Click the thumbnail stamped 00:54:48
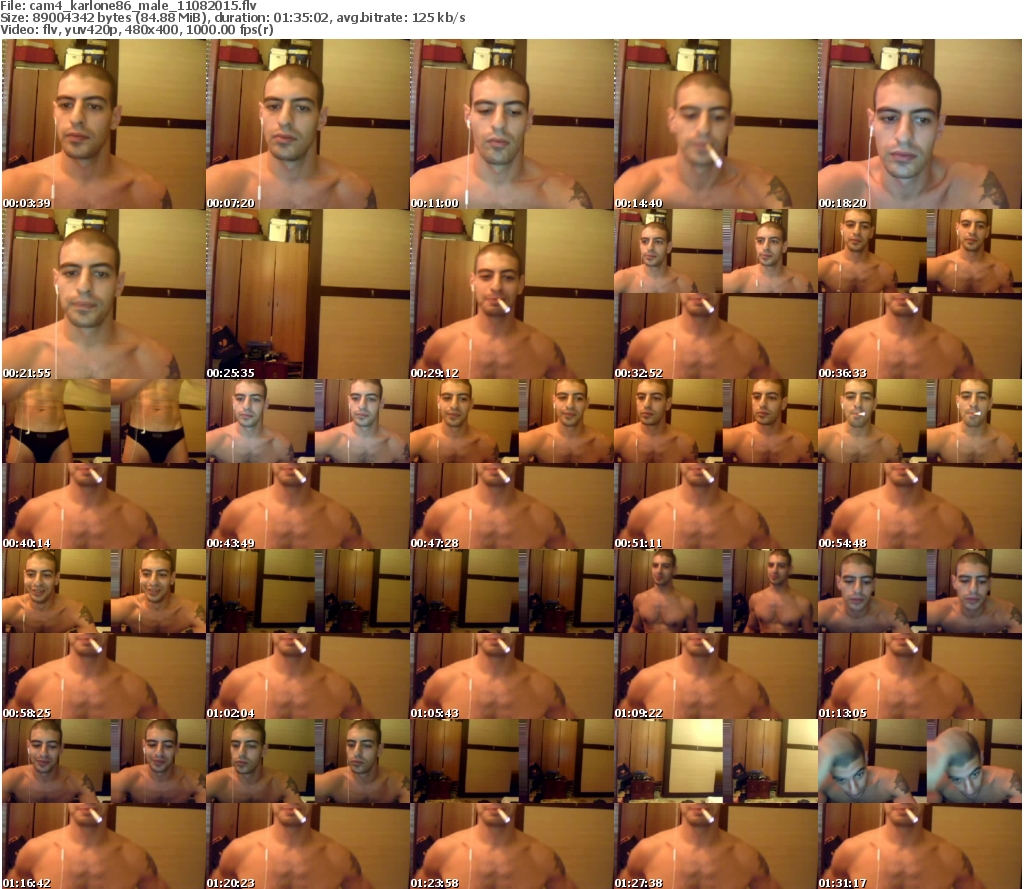 tap(920, 464)
